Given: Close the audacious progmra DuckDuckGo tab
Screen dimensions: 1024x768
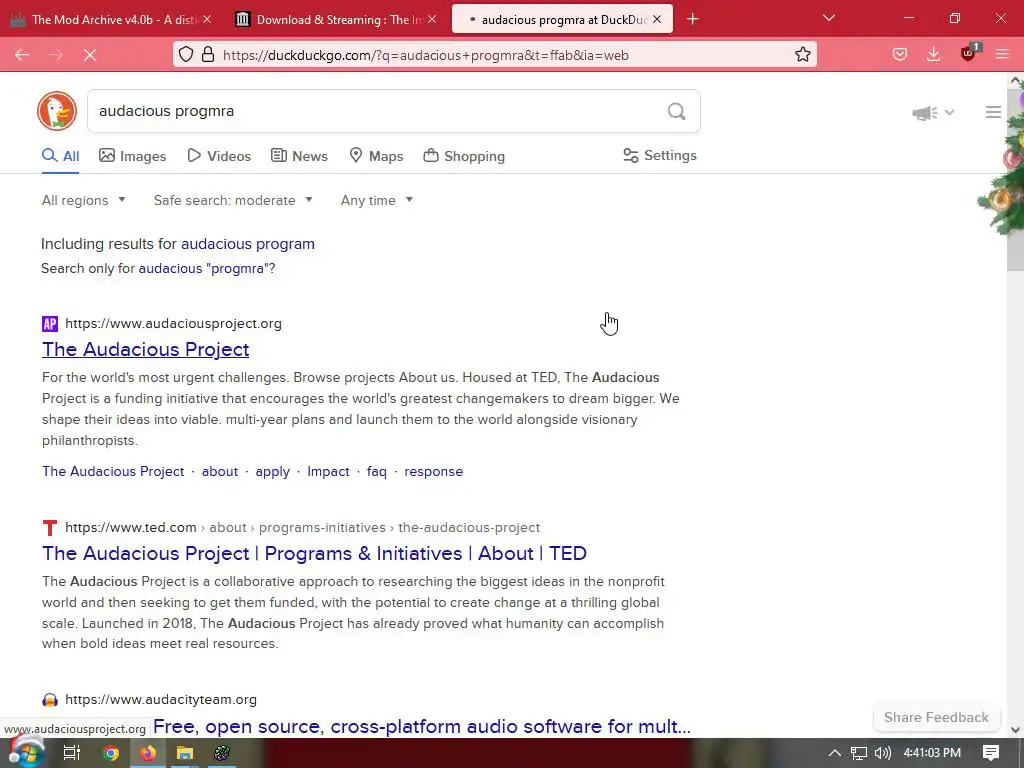Looking at the screenshot, I should coord(657,19).
